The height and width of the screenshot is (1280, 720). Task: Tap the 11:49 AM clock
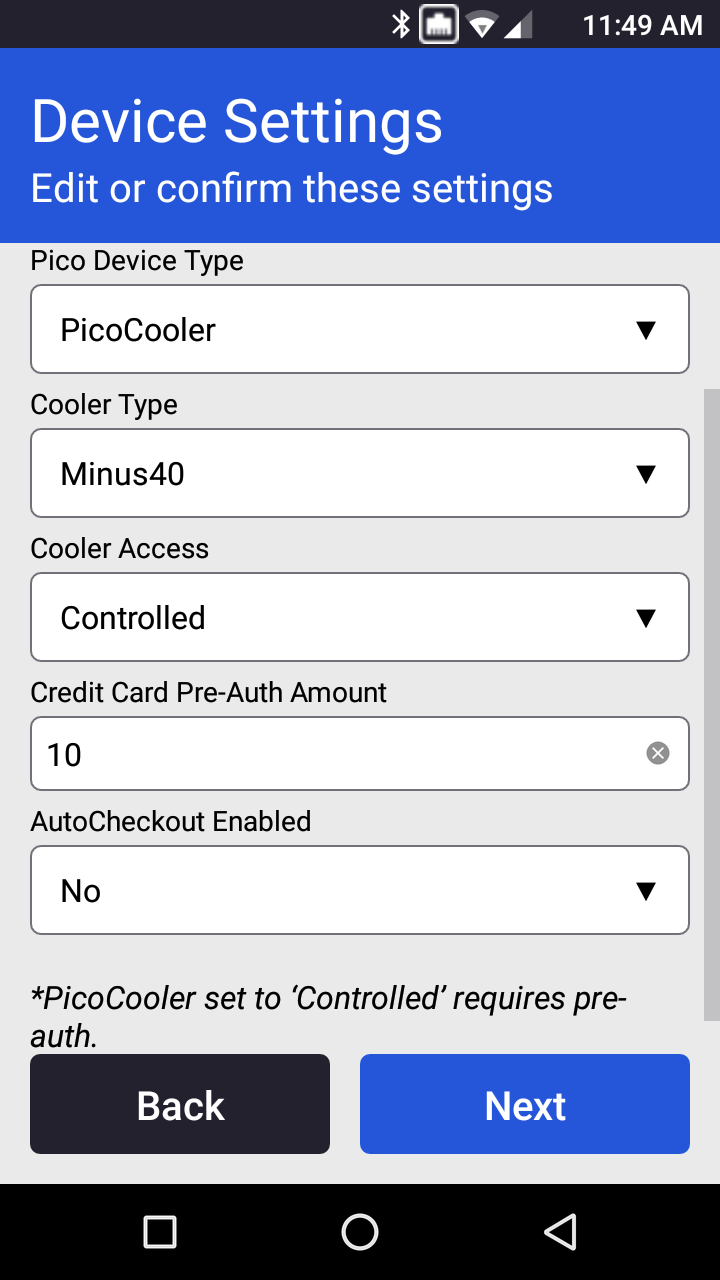click(x=642, y=25)
